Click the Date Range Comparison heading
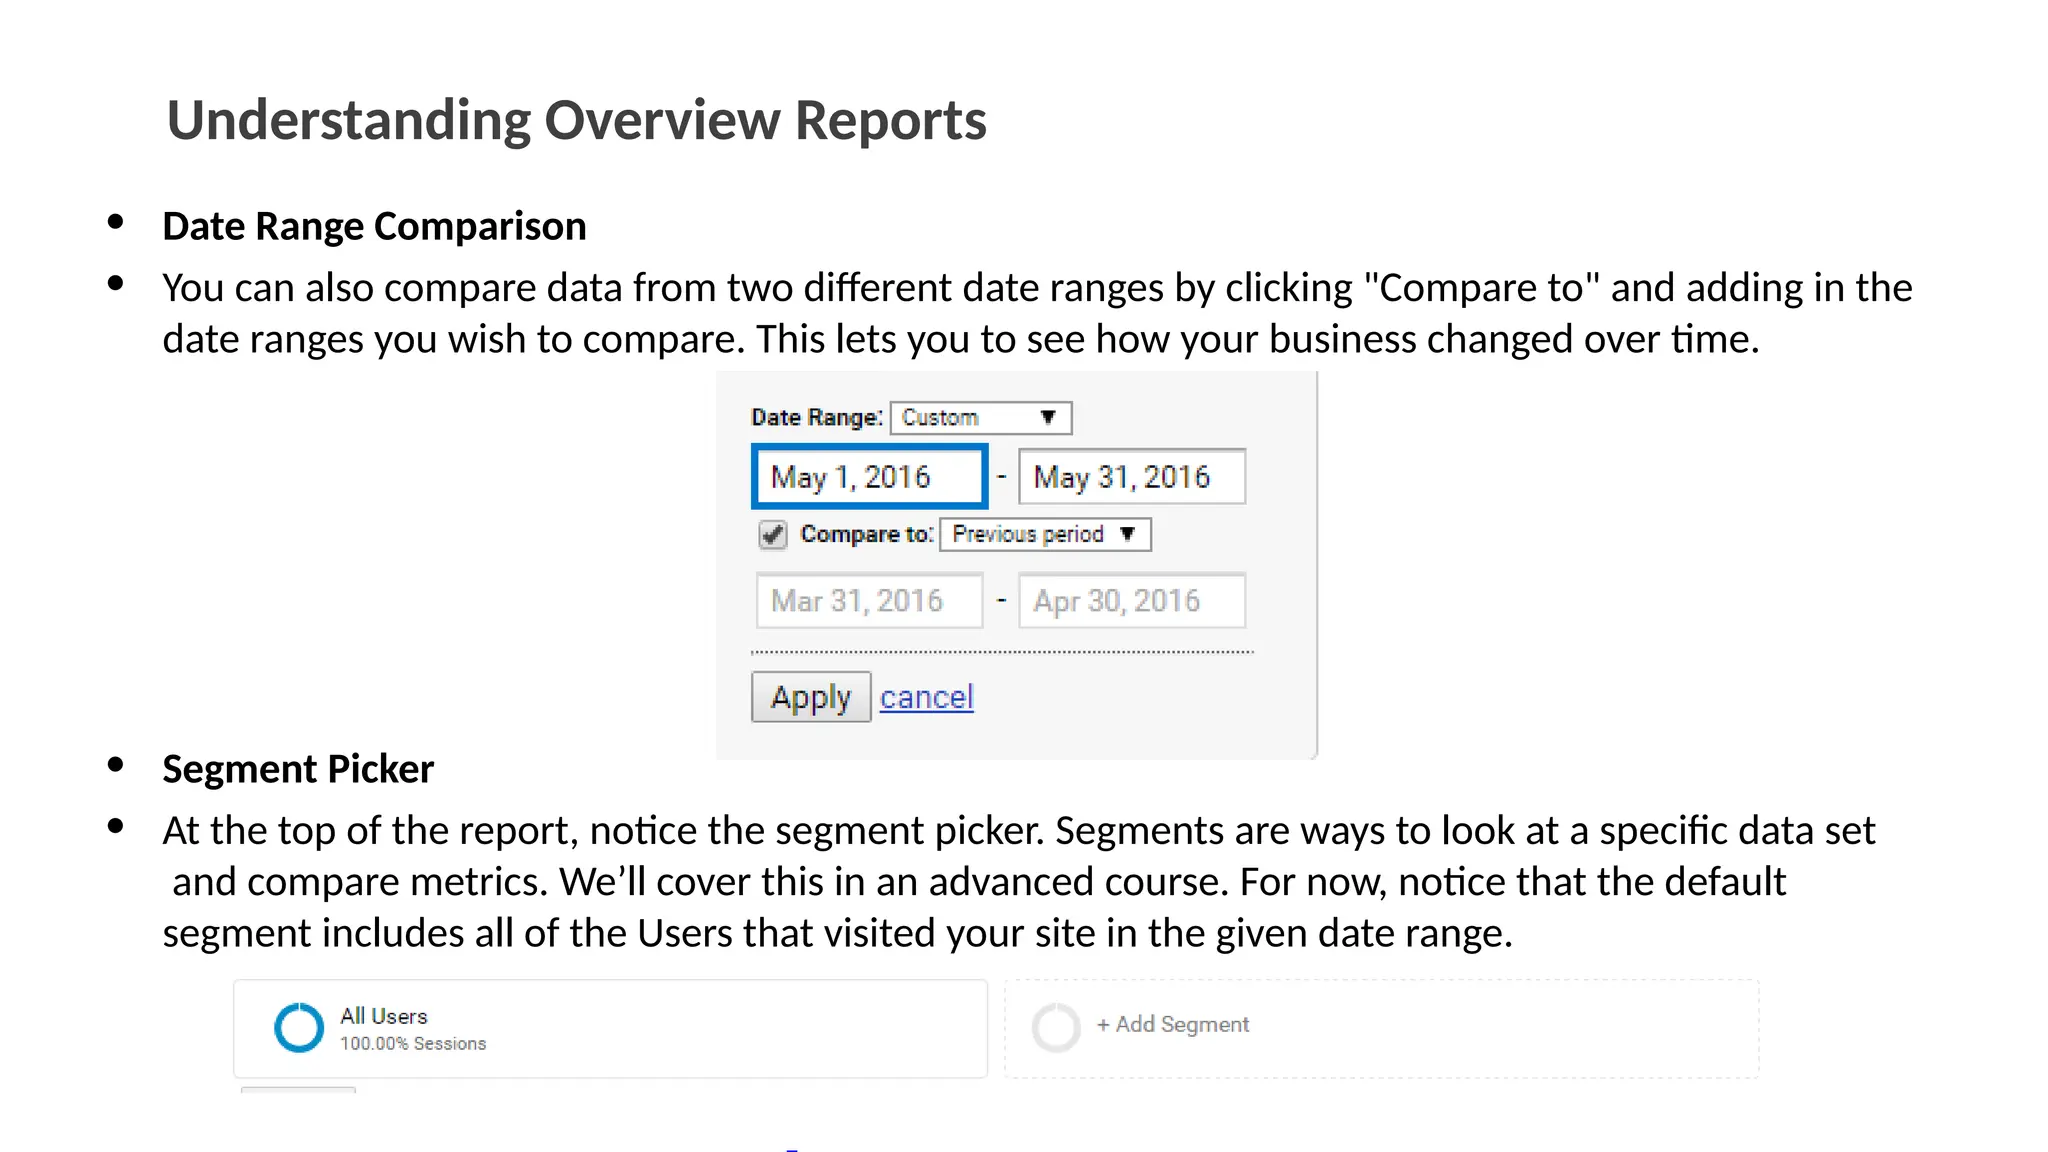Screen dimensions: 2048x1152 [374, 226]
